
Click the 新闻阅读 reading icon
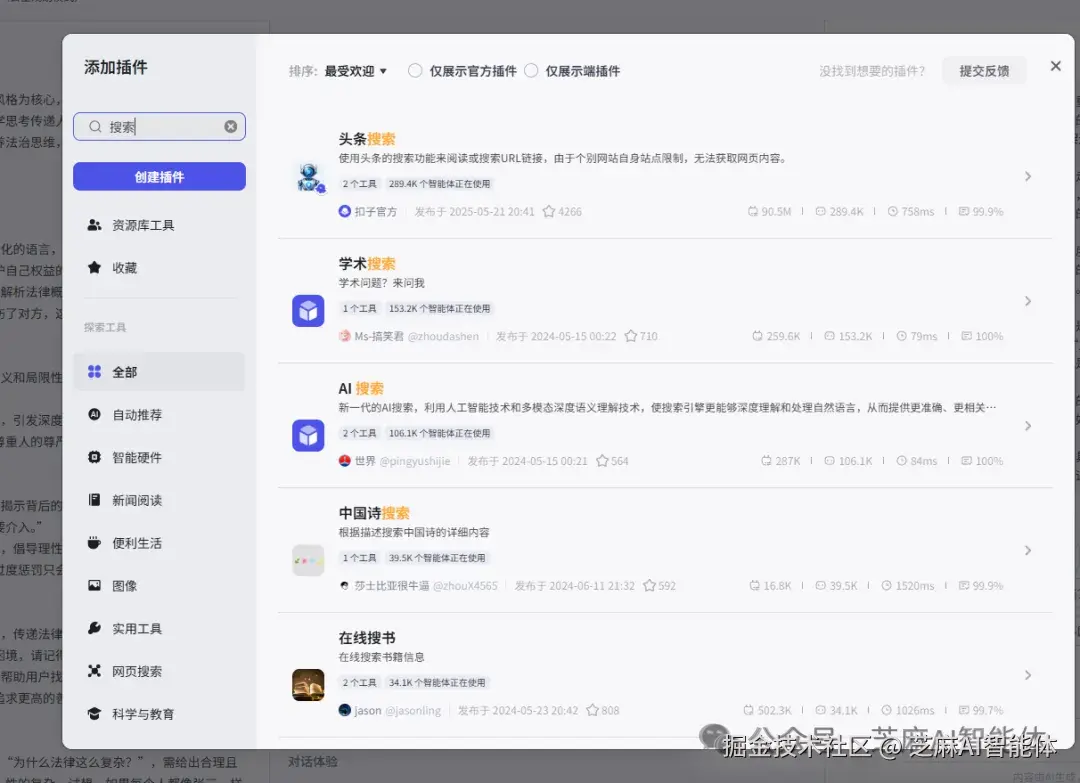92,500
